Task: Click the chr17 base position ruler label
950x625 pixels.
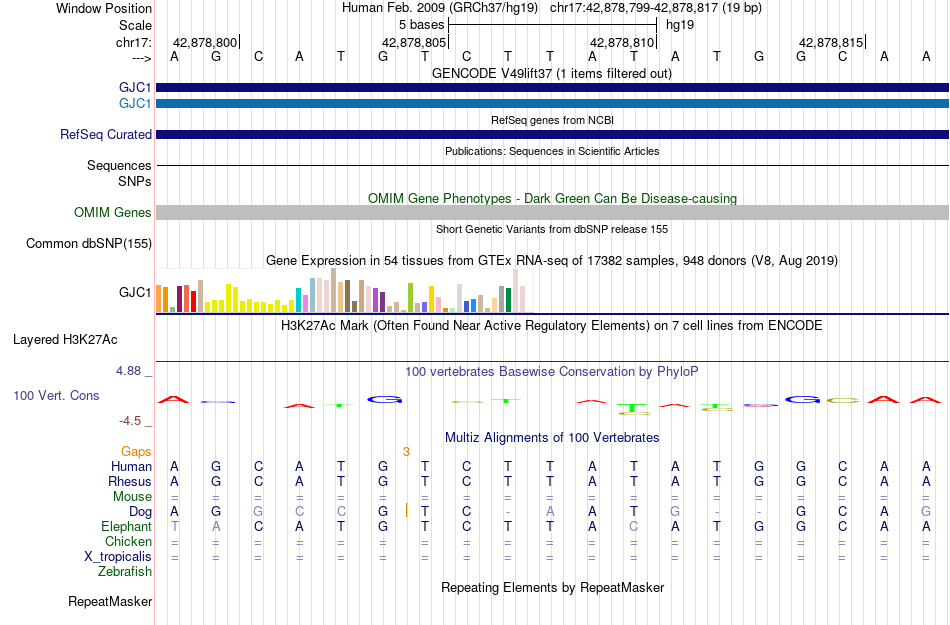Action: click(134, 42)
